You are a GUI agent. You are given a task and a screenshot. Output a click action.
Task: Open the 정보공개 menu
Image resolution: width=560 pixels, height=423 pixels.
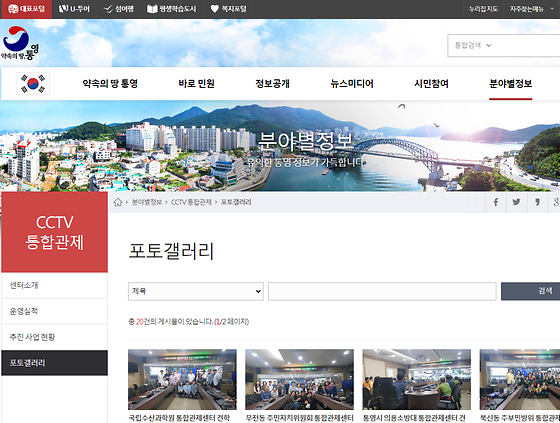click(272, 84)
